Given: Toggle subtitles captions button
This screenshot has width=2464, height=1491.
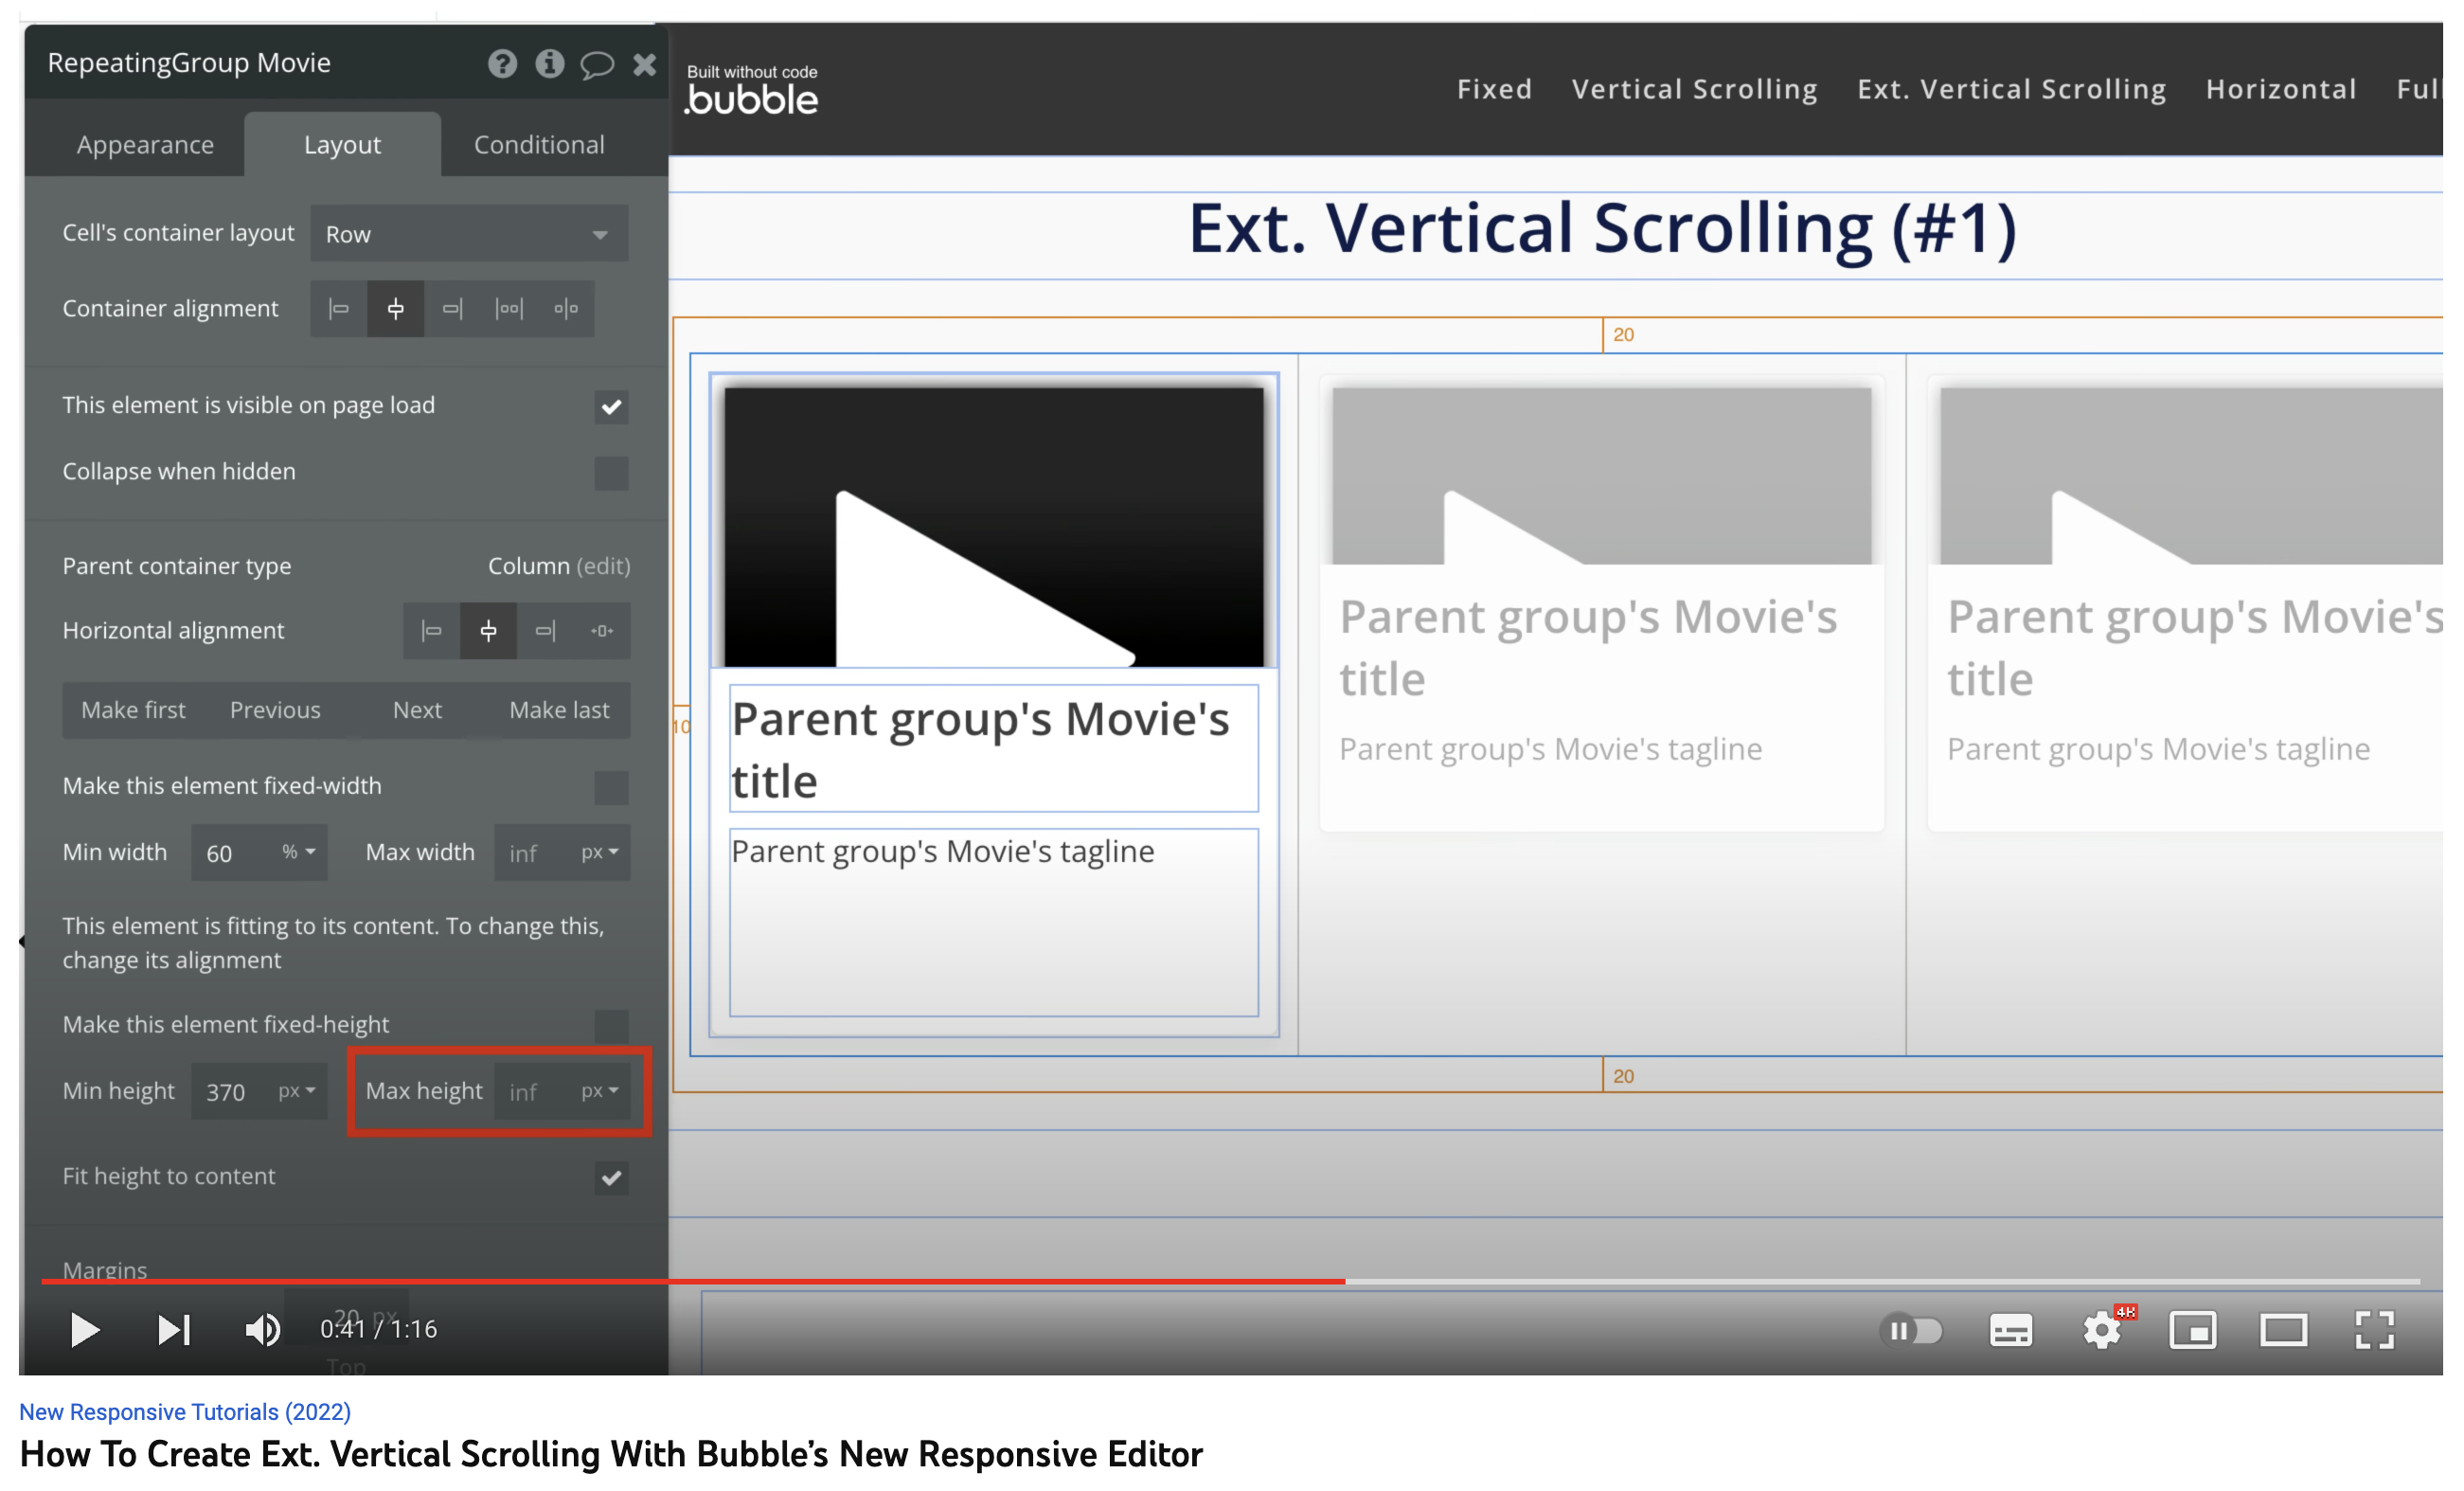Looking at the screenshot, I should click(2011, 1330).
